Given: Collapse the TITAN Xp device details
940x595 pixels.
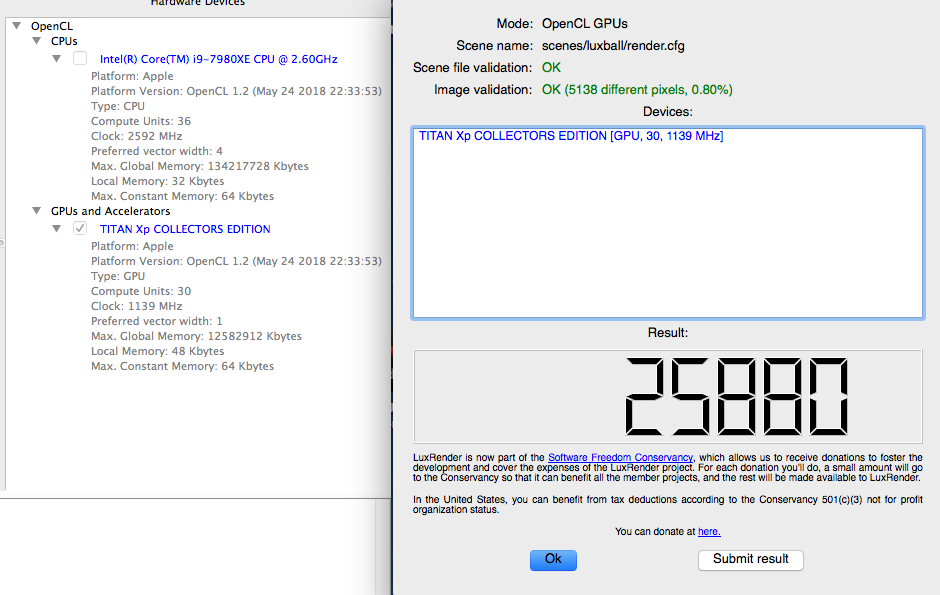Looking at the screenshot, I should click(56, 228).
